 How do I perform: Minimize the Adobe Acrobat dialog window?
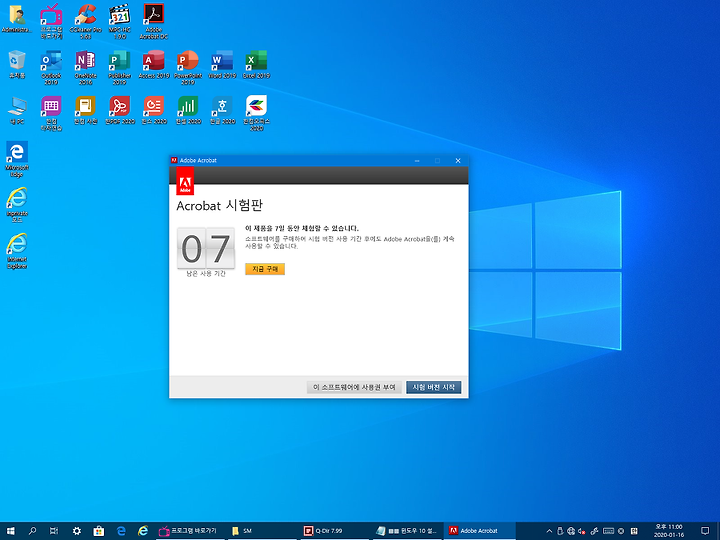tap(417, 160)
